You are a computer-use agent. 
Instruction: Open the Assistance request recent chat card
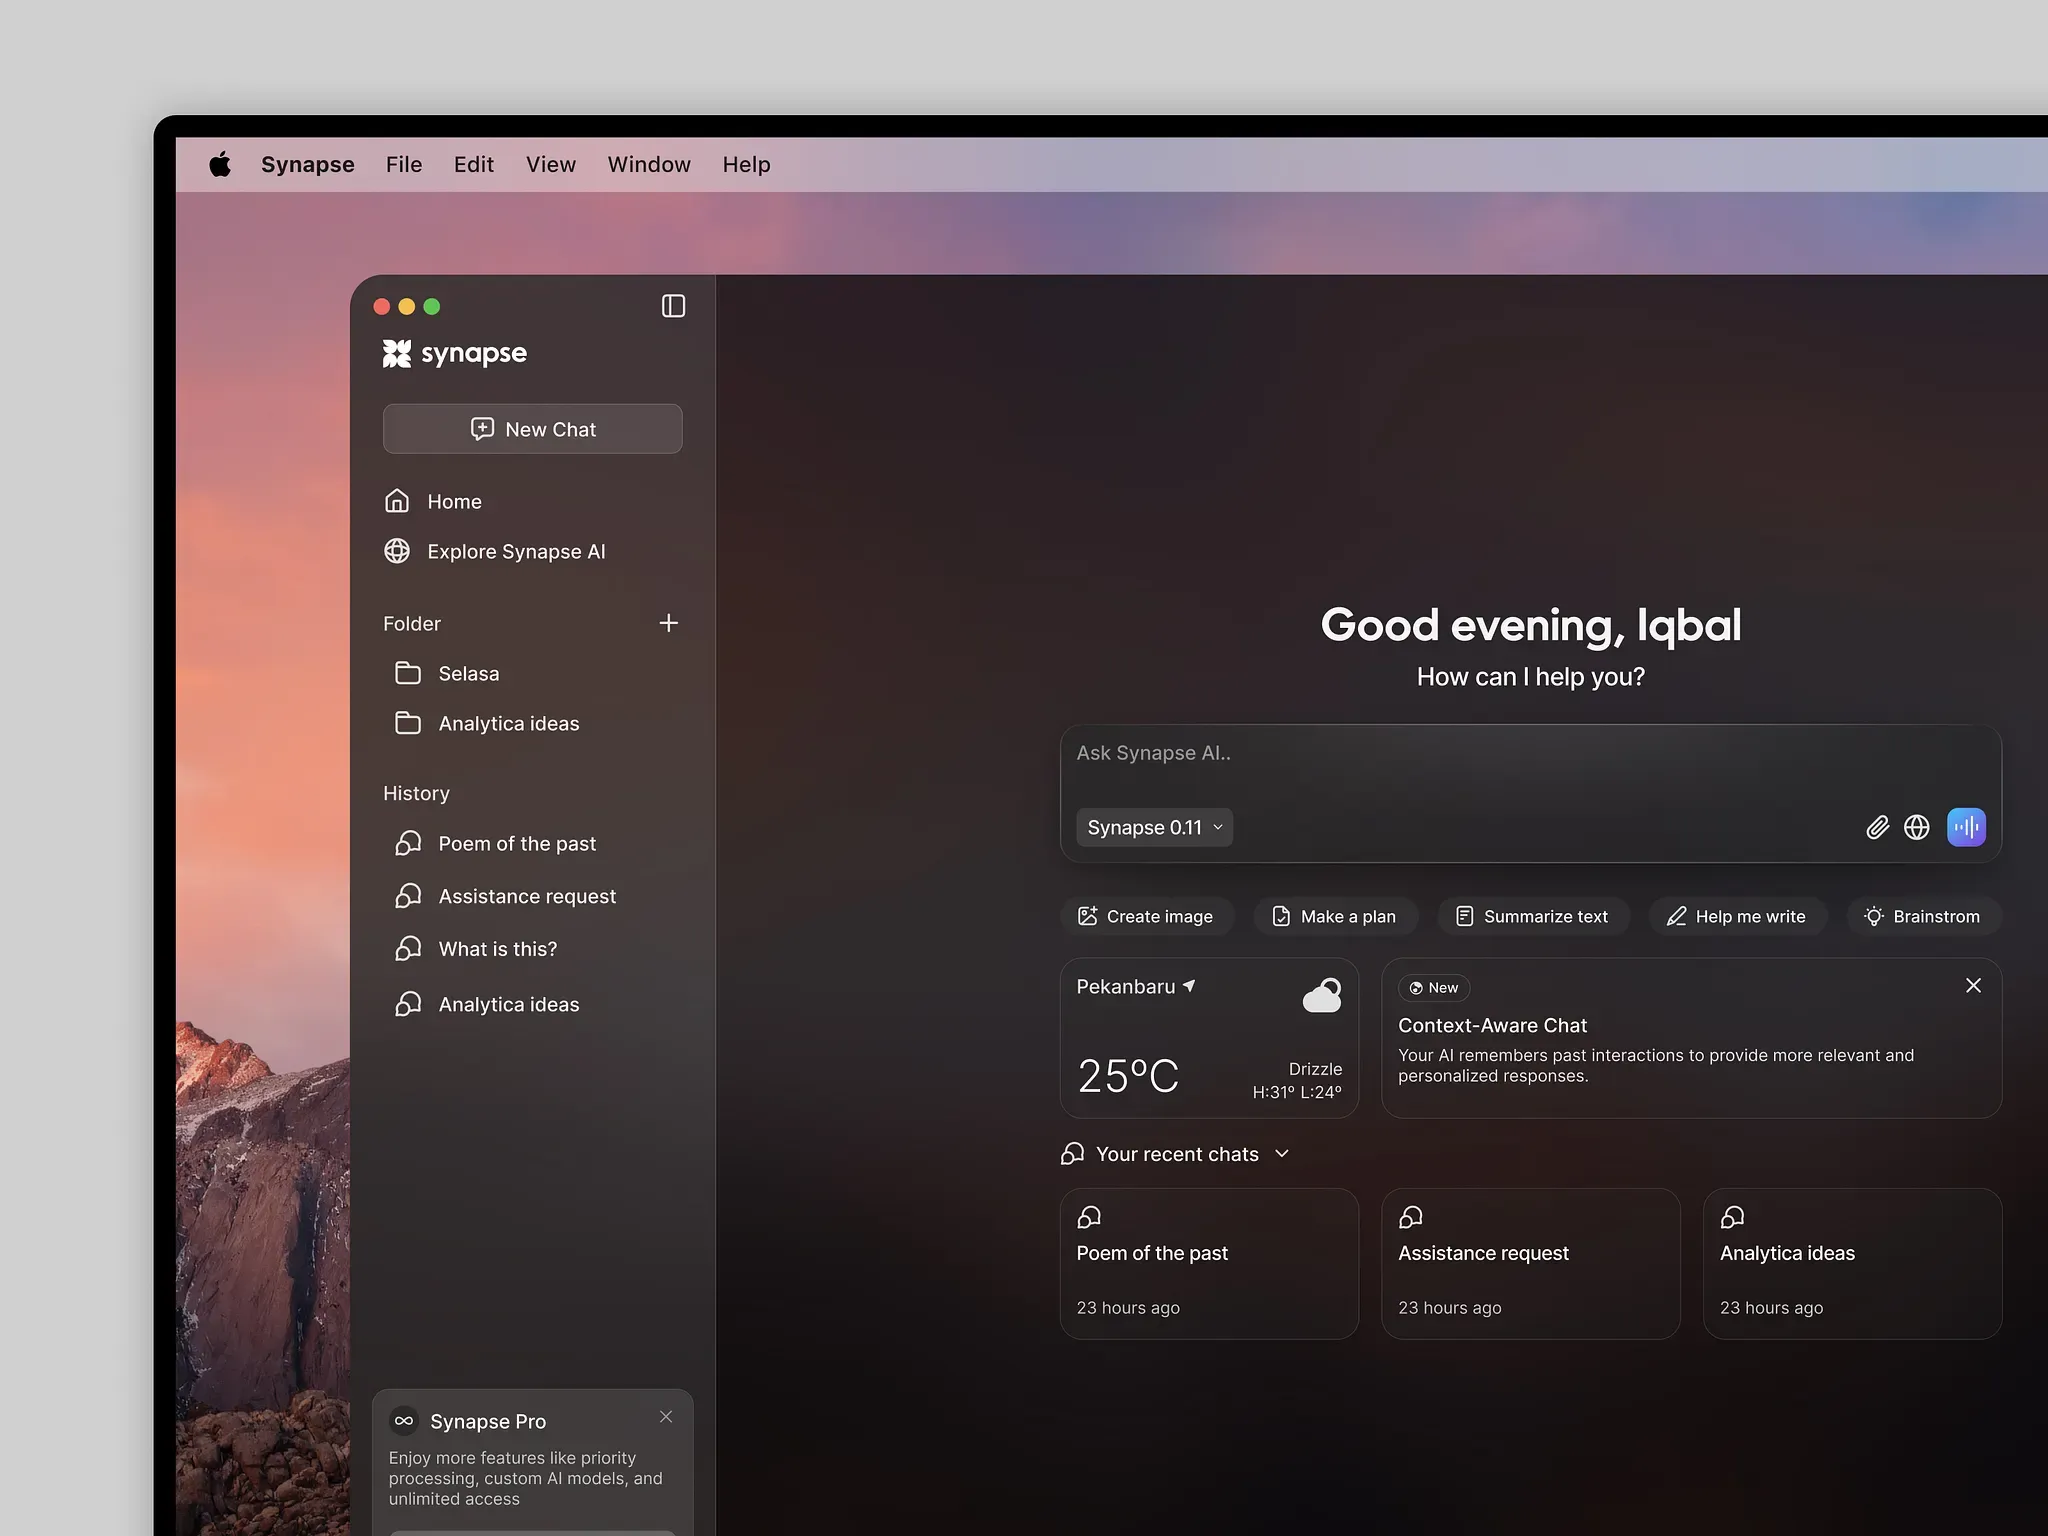tap(1530, 1263)
